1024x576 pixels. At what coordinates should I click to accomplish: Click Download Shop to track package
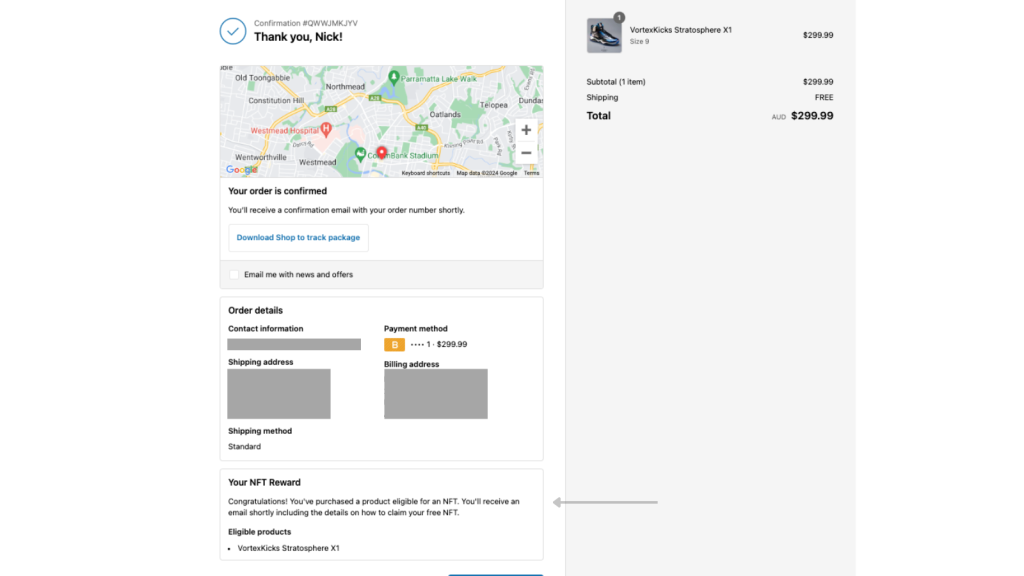pyautogui.click(x=298, y=238)
